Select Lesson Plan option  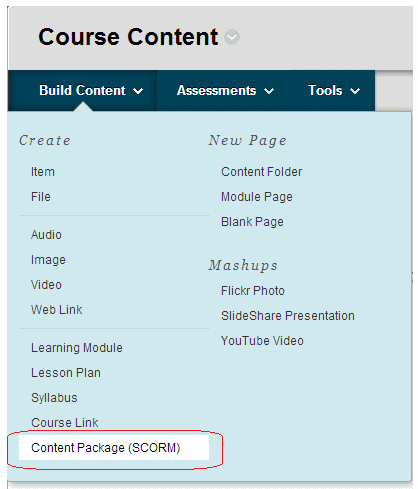coord(66,373)
